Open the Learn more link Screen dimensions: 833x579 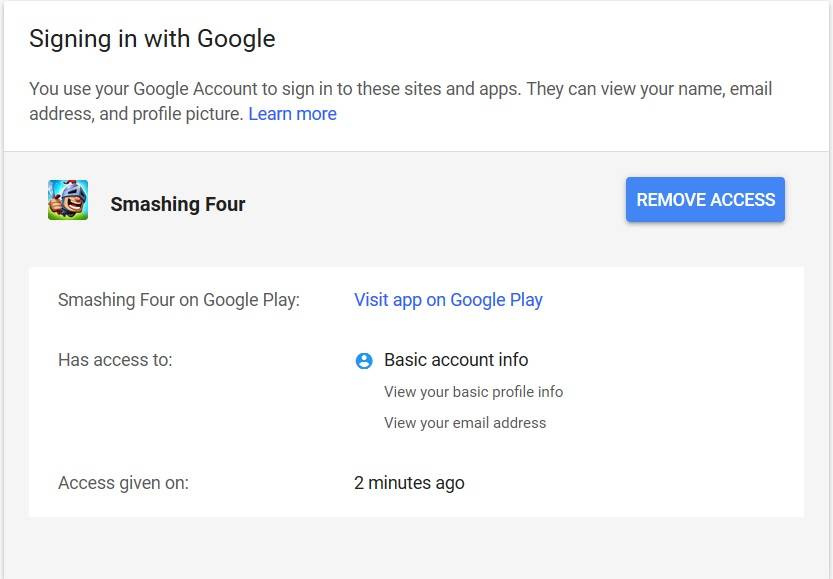pyautogui.click(x=292, y=114)
